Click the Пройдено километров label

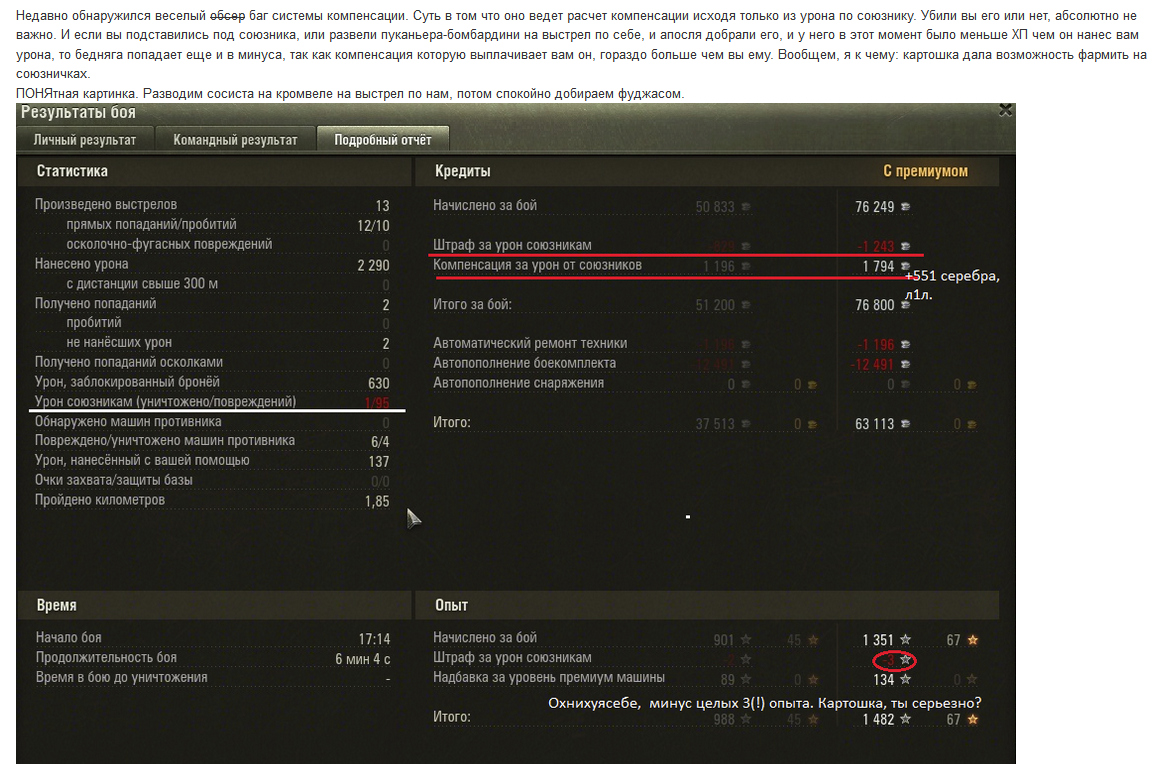point(99,500)
